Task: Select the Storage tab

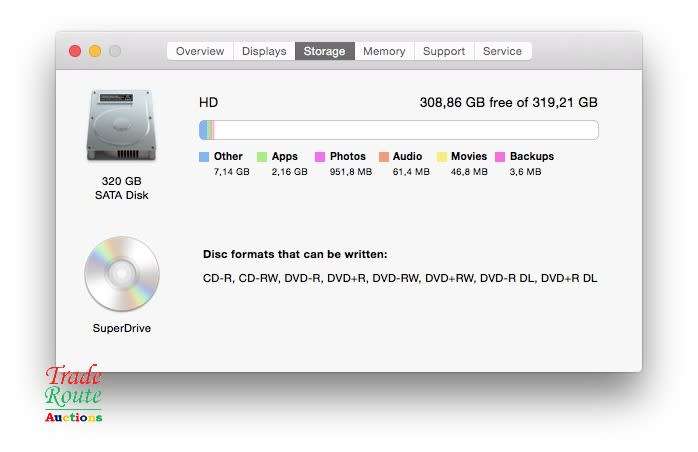Action: click(325, 51)
